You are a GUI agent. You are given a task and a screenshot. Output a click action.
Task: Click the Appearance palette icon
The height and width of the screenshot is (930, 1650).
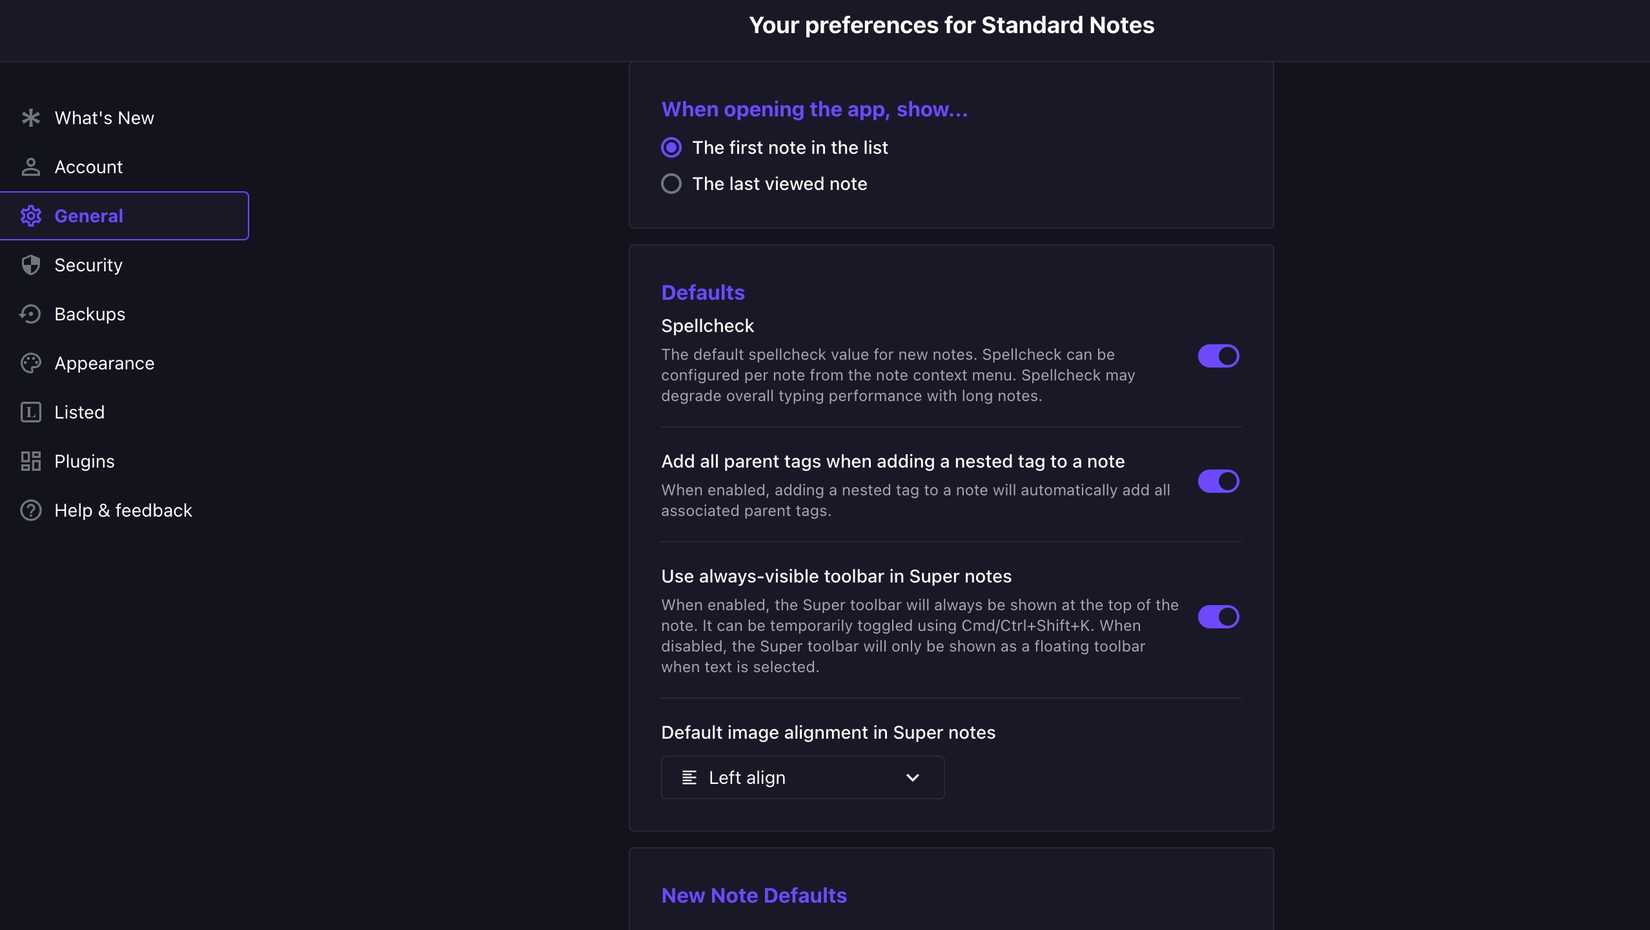coord(31,363)
